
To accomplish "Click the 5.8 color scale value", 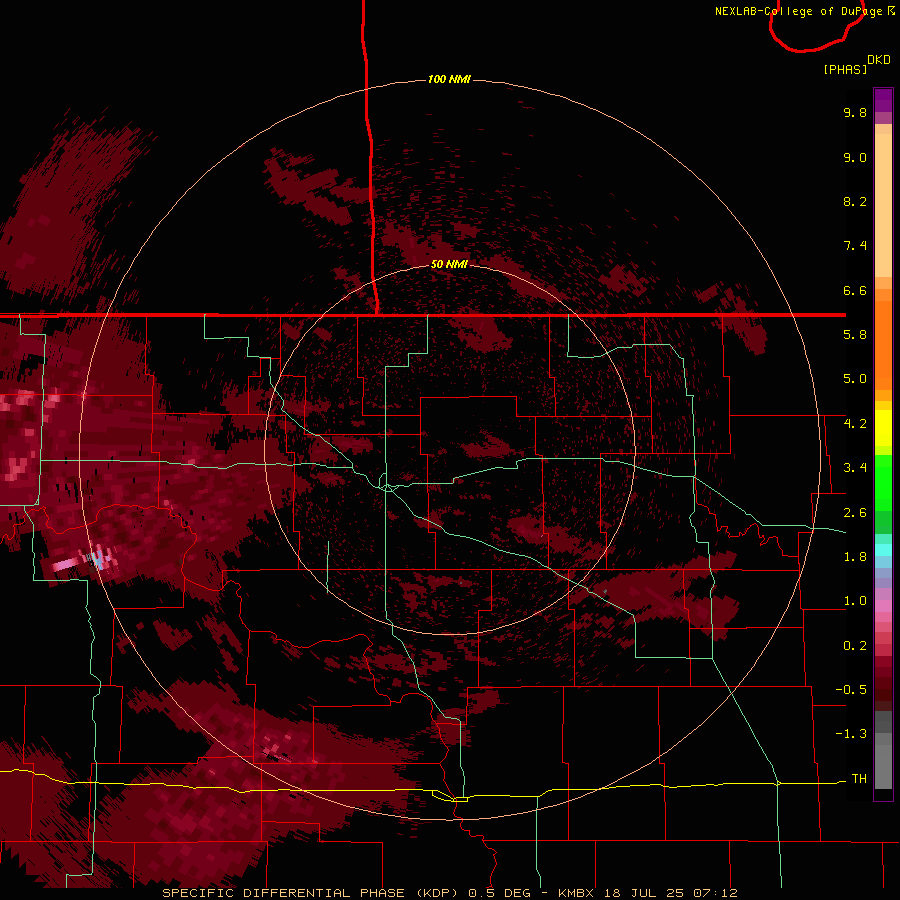I will tap(855, 335).
